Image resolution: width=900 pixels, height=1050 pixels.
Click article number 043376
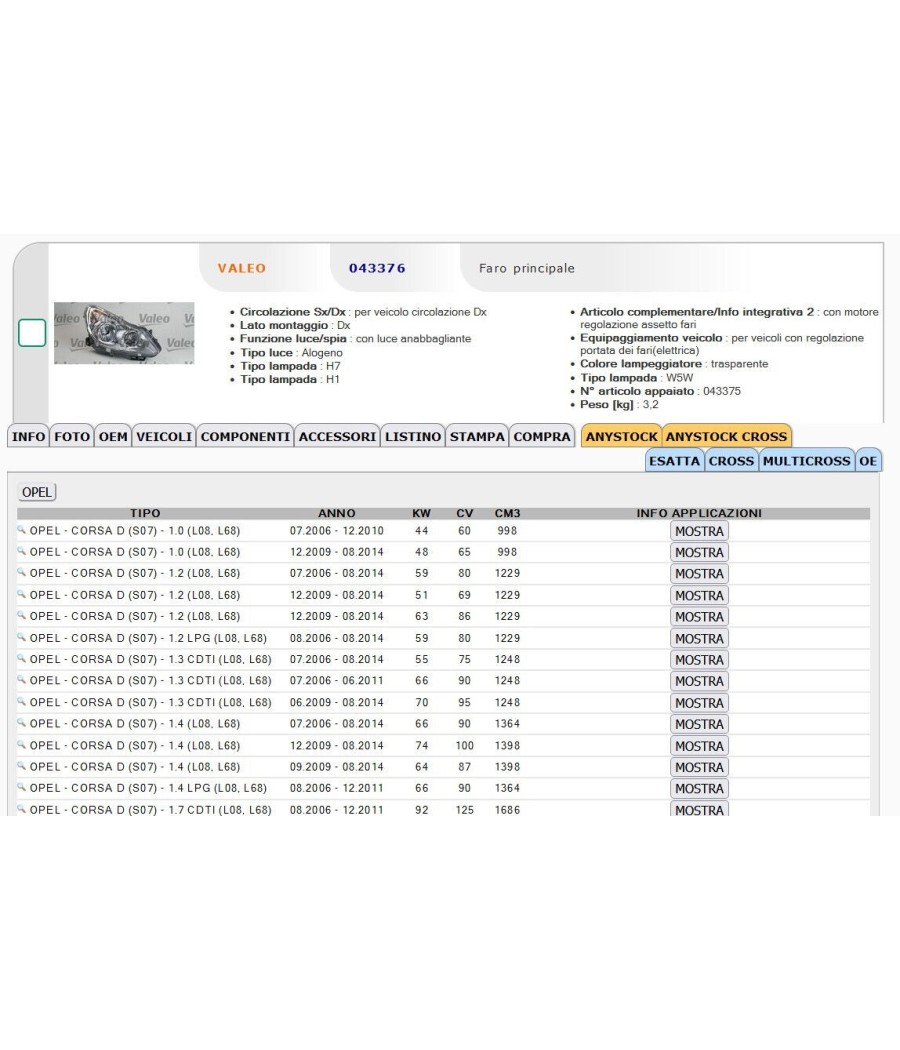pos(377,268)
